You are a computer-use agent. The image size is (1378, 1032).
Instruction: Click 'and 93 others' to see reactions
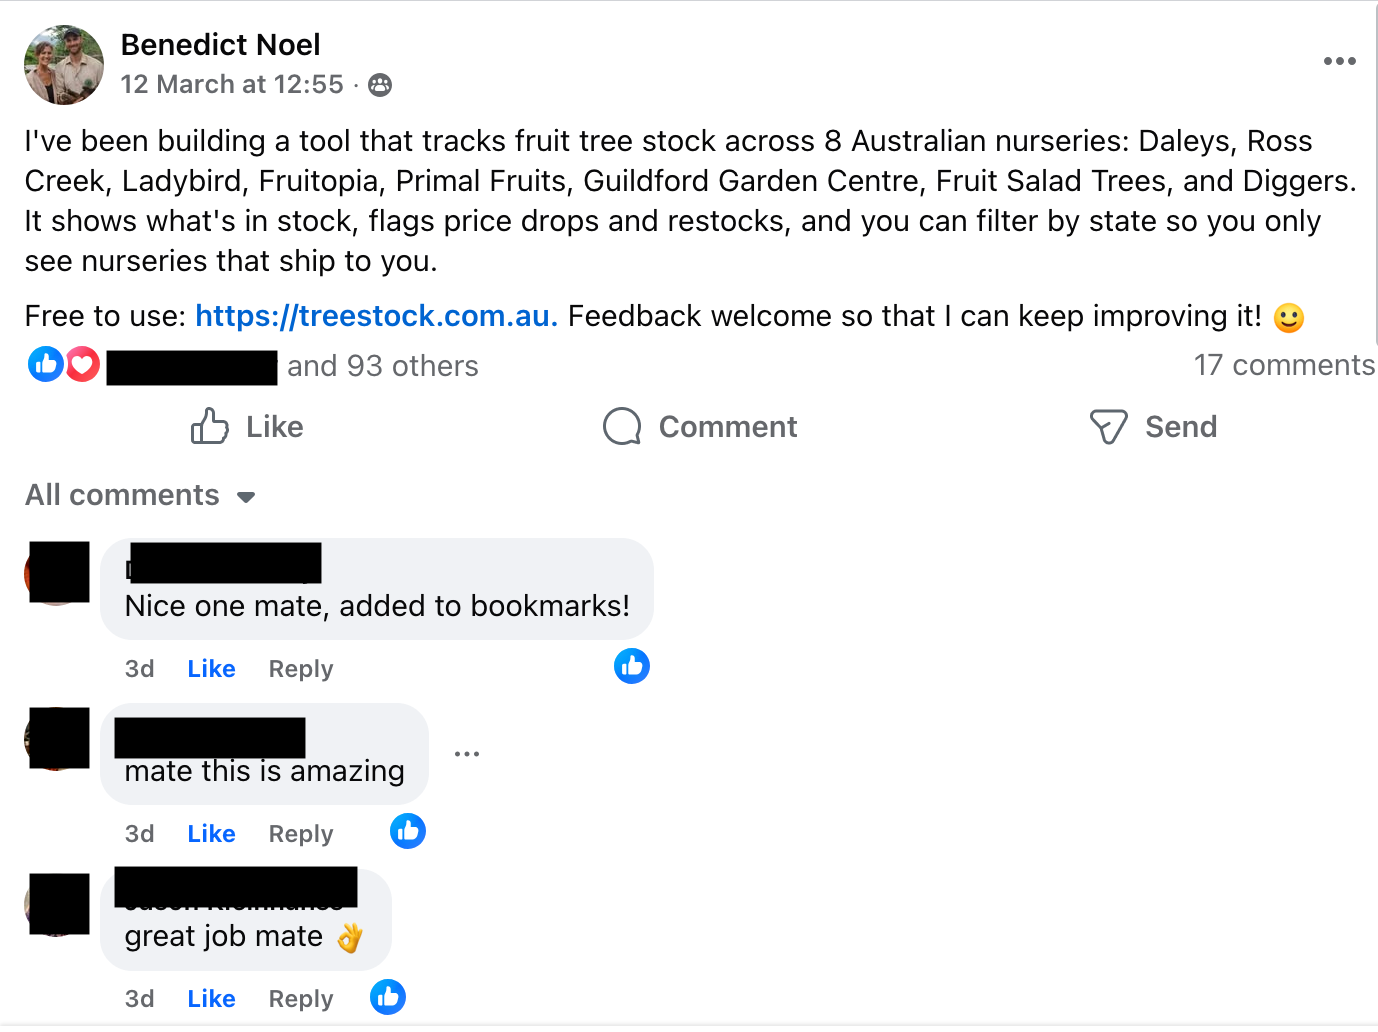[382, 366]
